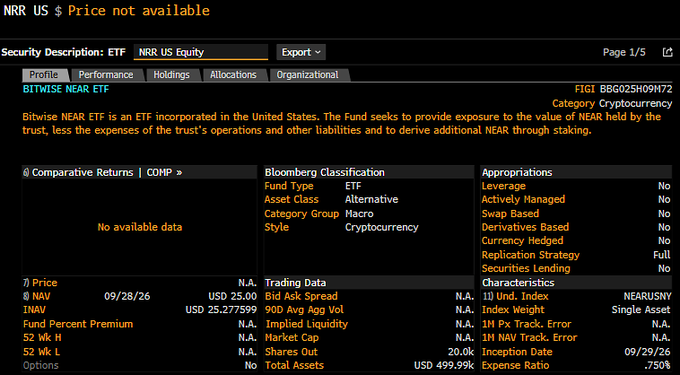Click the Index Weight Single Asset value
680x375 pixels.
(x=641, y=310)
